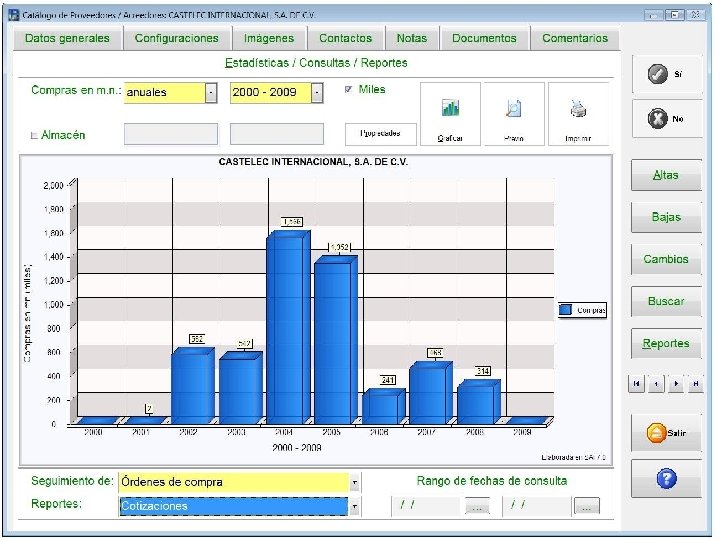Screen dimensions: 720x540
Task: Exit with the Salir button
Action: click(x=666, y=433)
